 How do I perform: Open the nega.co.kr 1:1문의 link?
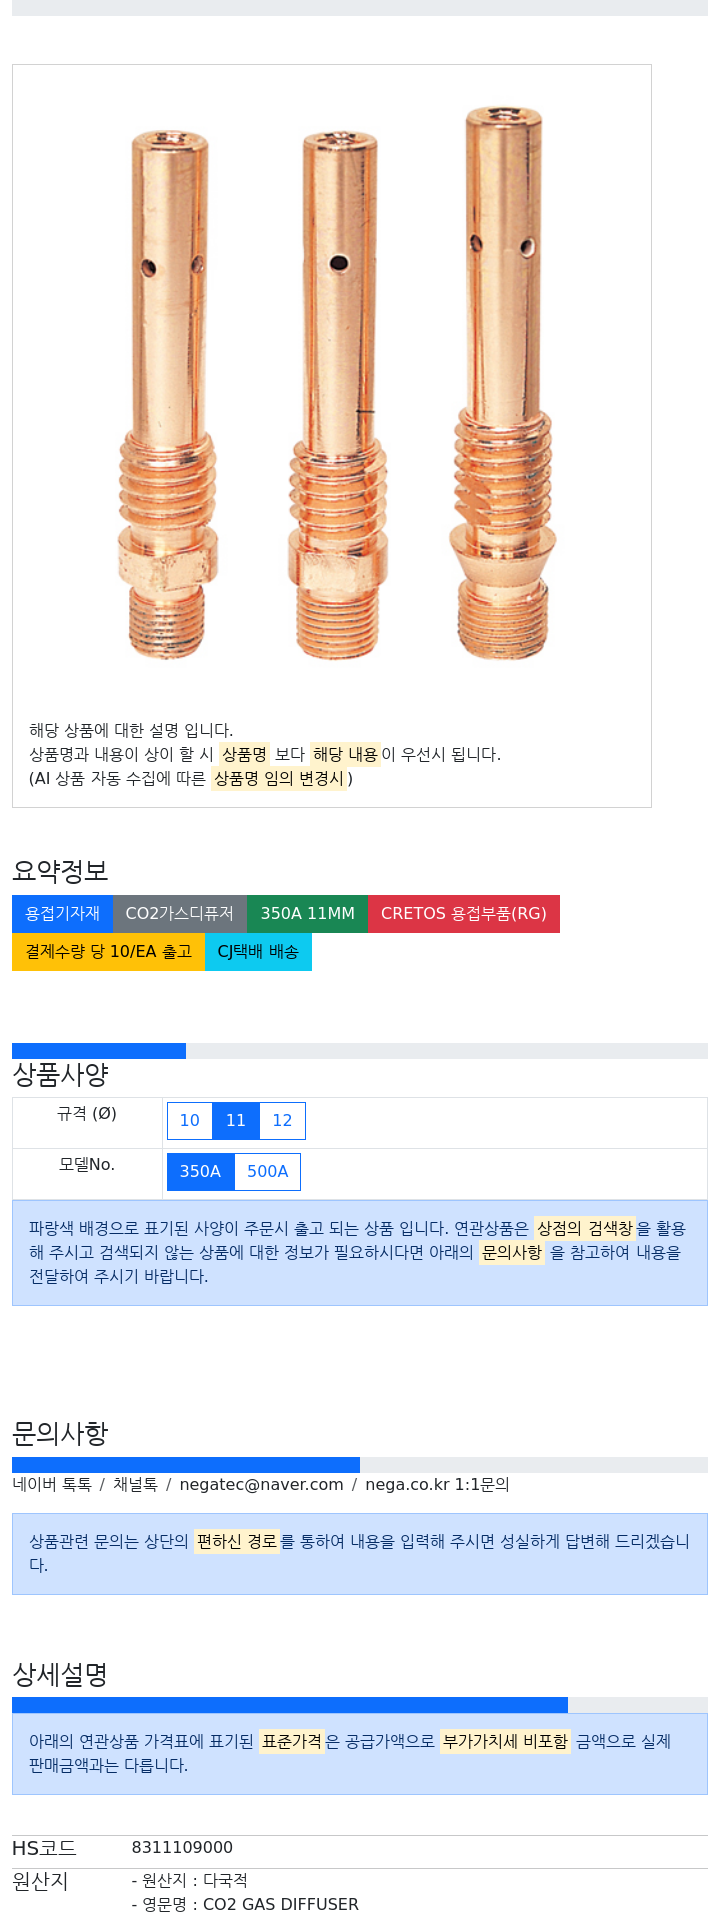[x=437, y=1485]
